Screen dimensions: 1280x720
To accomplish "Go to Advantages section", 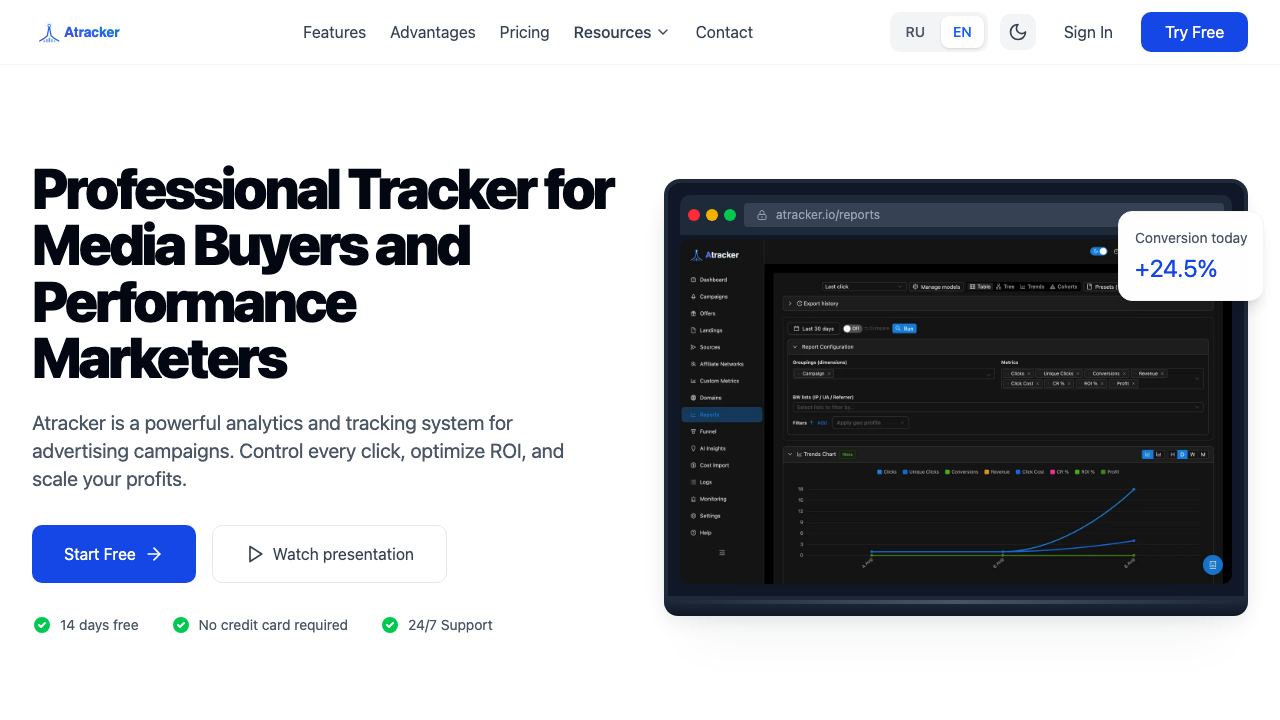I will (433, 32).
